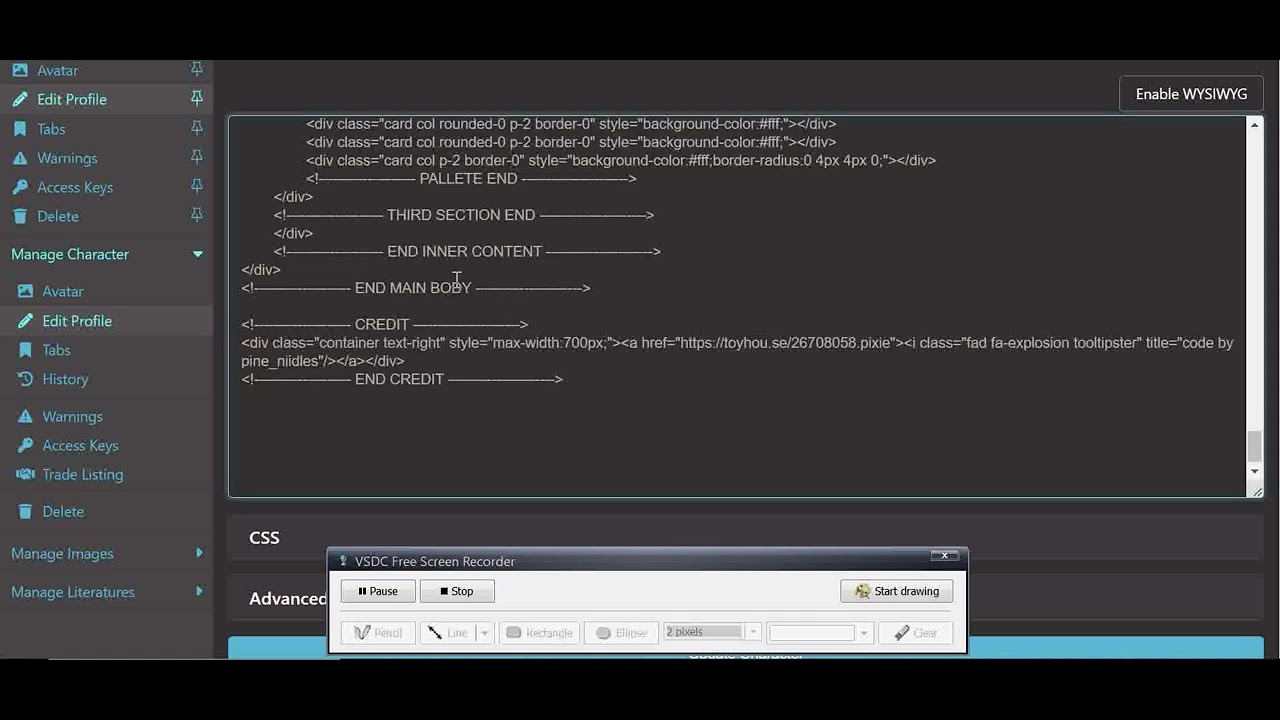
Task: Open the History page
Action: [65, 379]
